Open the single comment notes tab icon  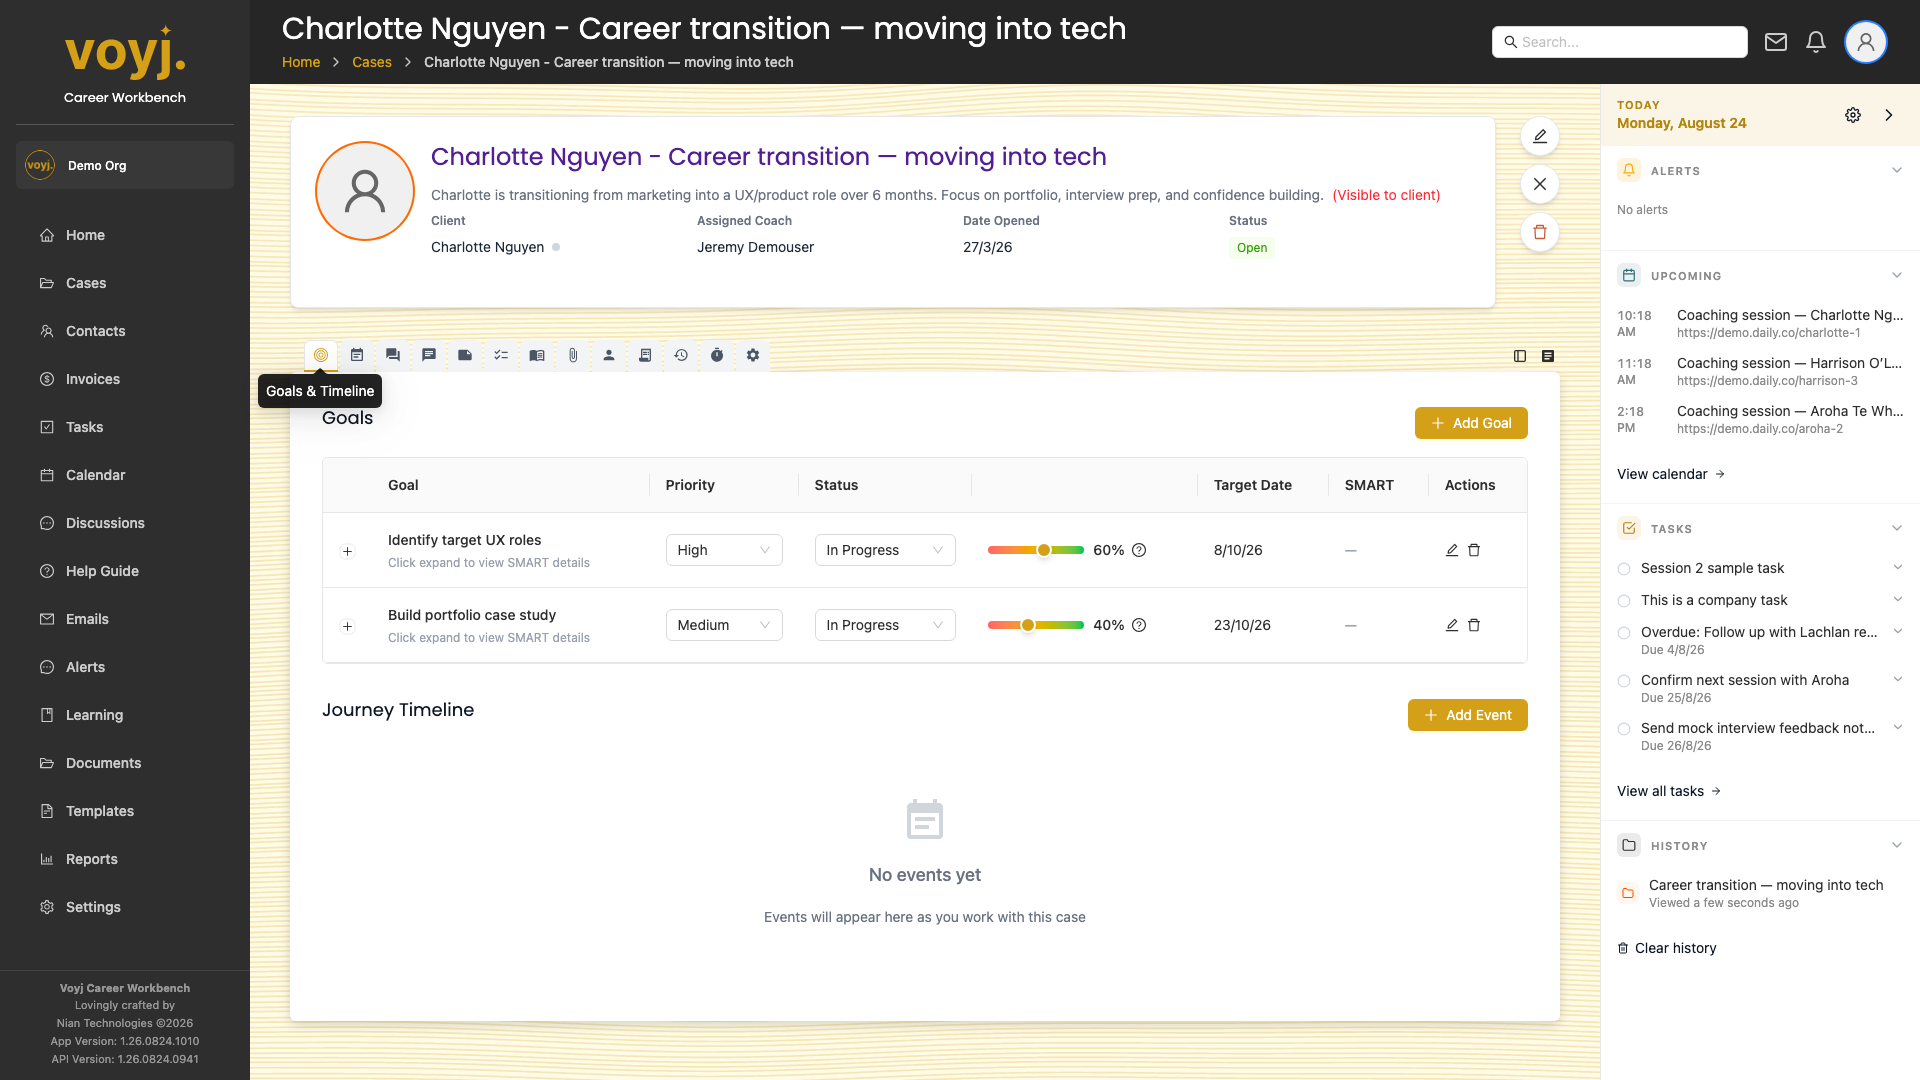coord(429,355)
